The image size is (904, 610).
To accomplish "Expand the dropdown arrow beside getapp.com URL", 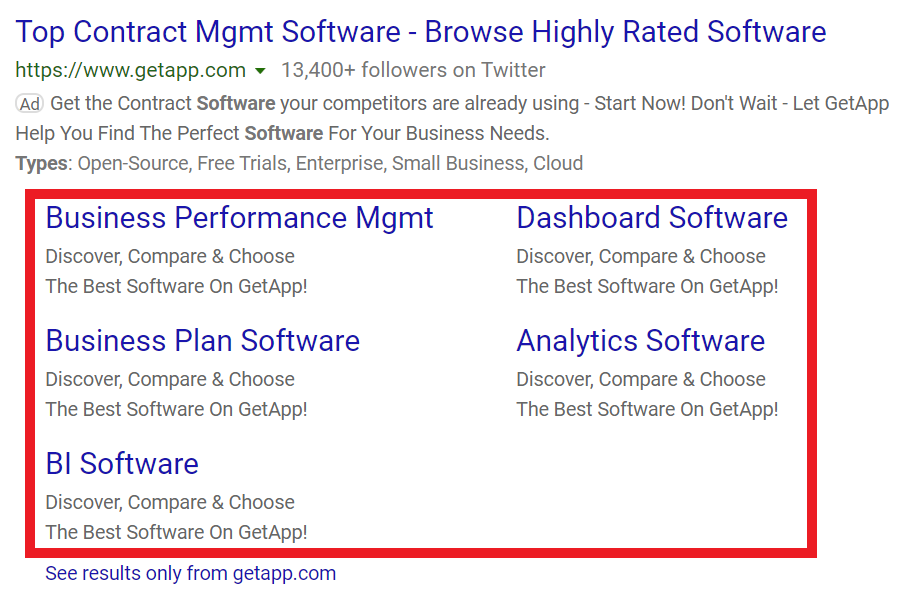I will tap(260, 71).
